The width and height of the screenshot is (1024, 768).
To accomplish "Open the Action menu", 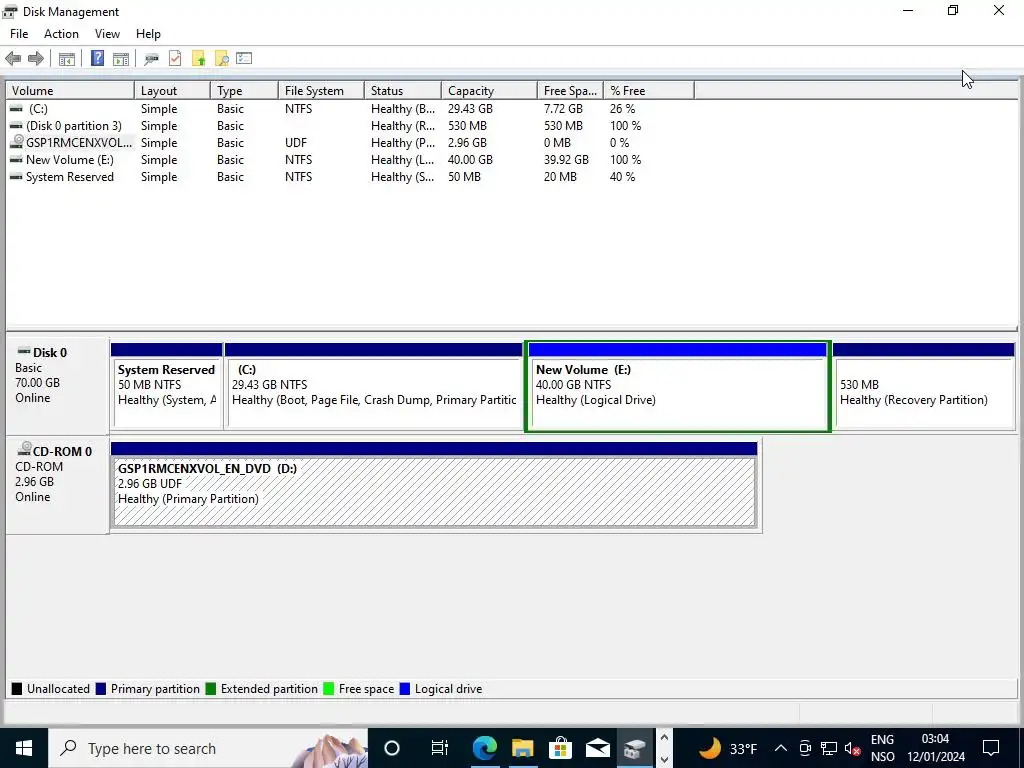I will (x=61, y=34).
